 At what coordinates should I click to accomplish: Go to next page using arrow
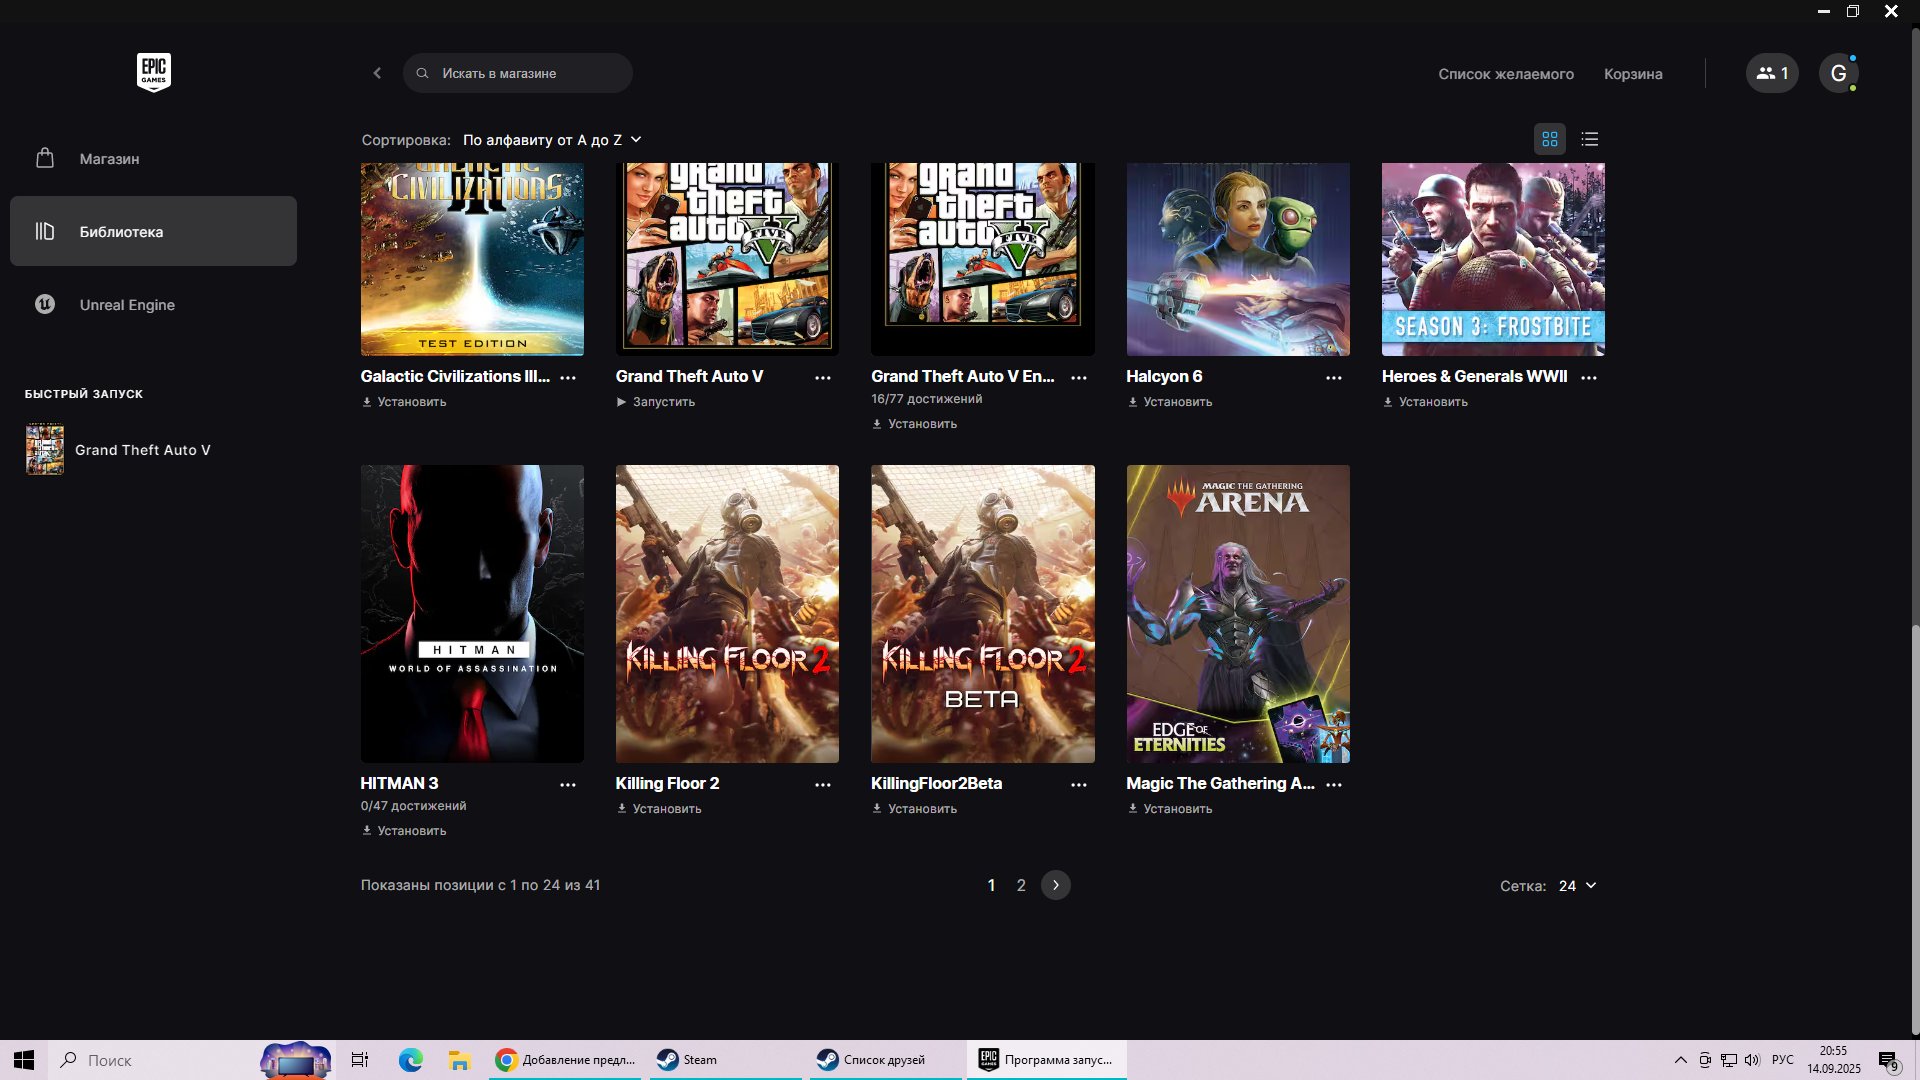1055,885
